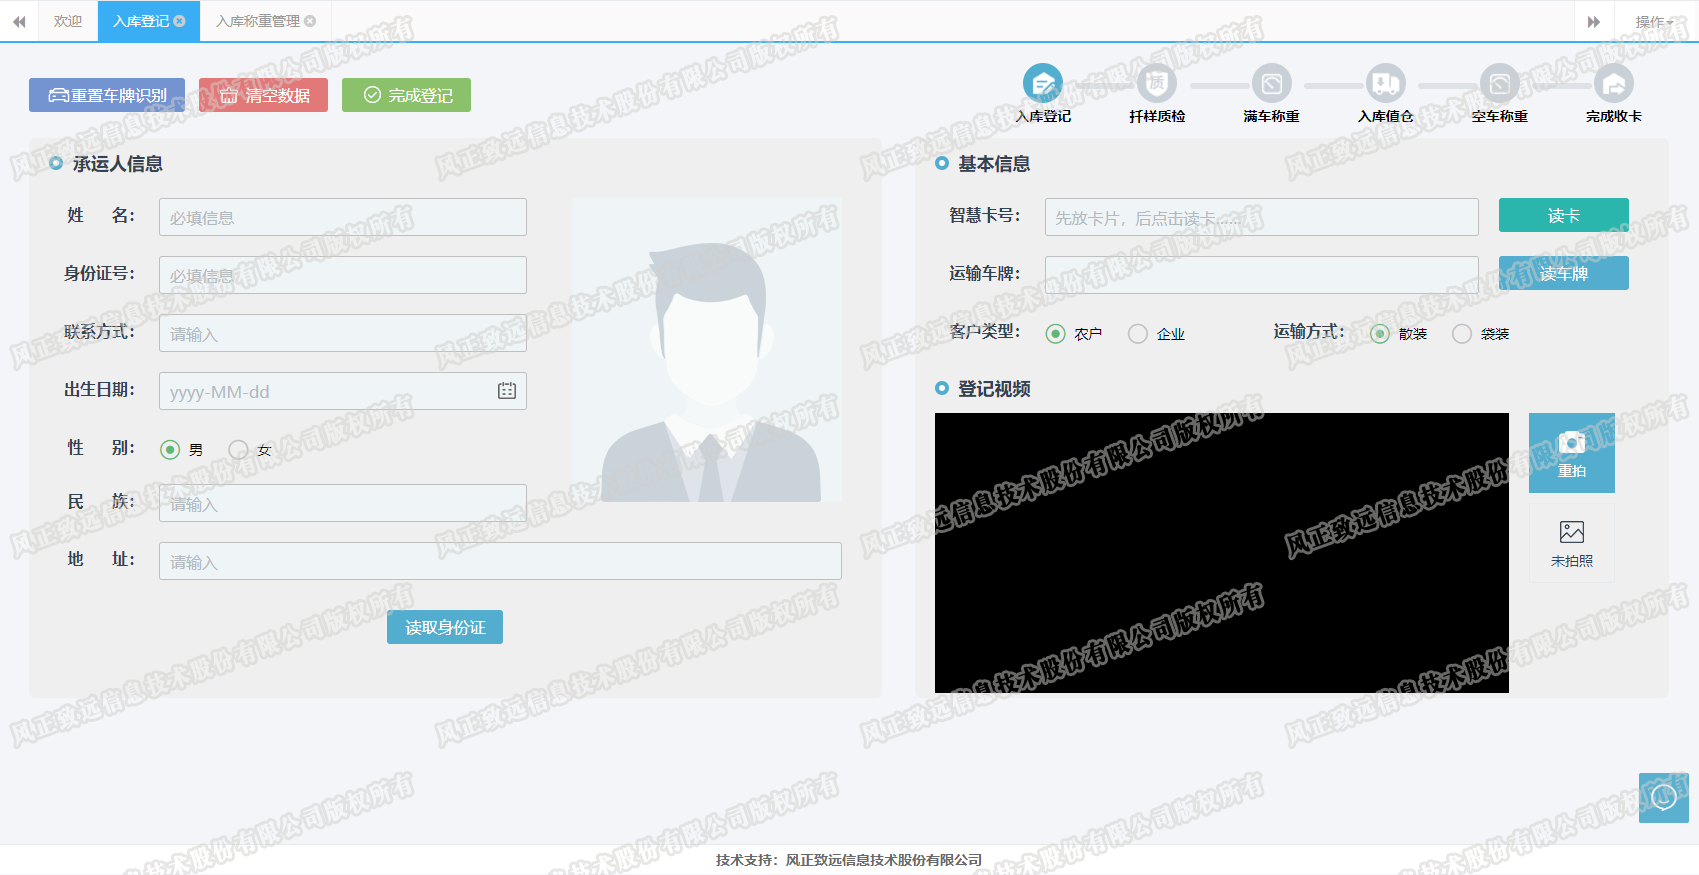Open calendar picker in 出生日期 field
This screenshot has width=1699, height=875.
pos(507,391)
